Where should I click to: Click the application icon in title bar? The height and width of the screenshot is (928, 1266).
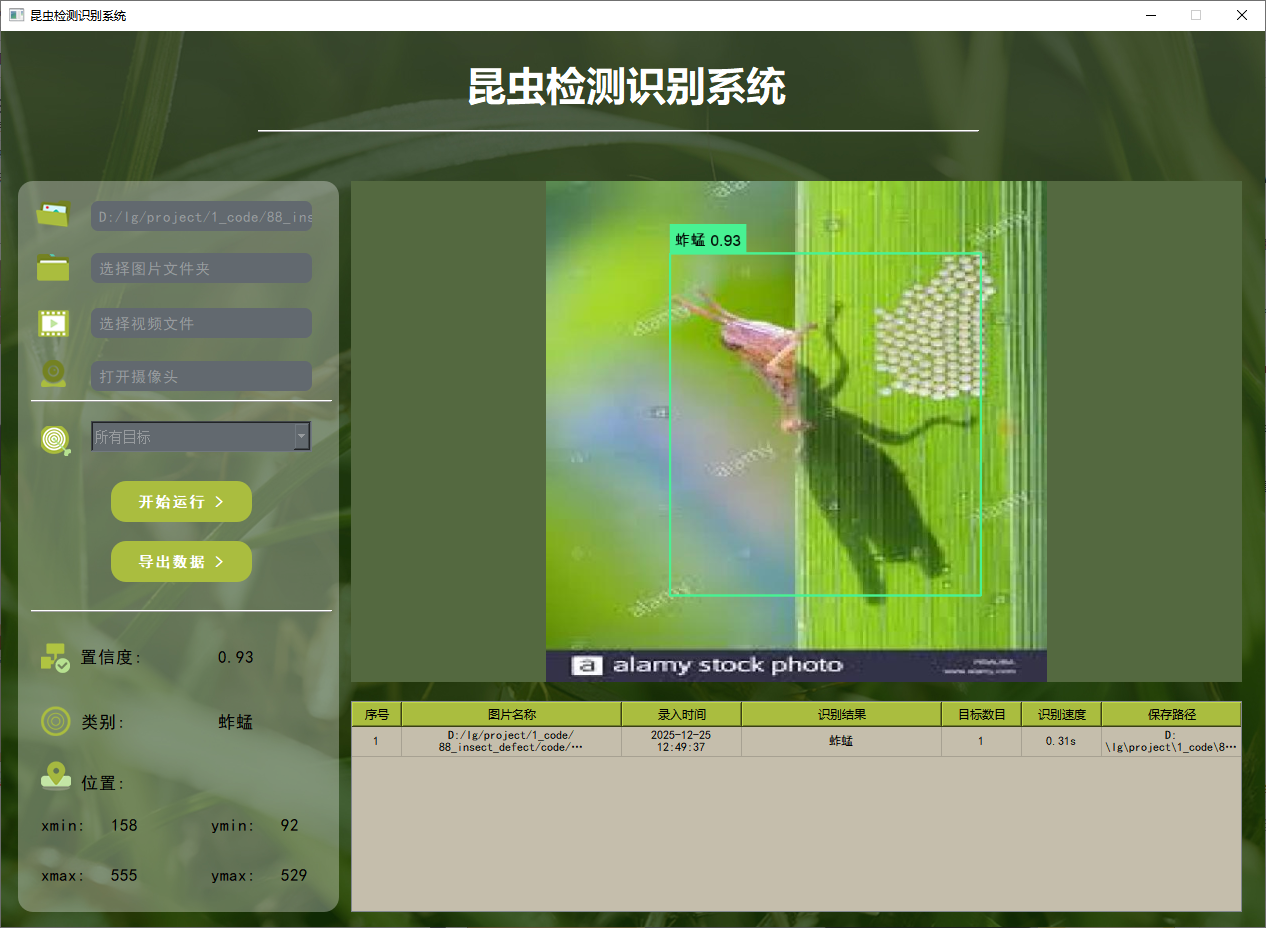[x=16, y=15]
